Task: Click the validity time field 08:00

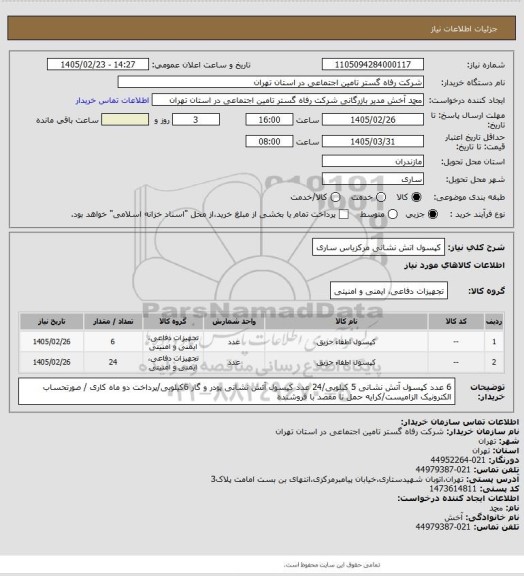Action: [x=269, y=141]
